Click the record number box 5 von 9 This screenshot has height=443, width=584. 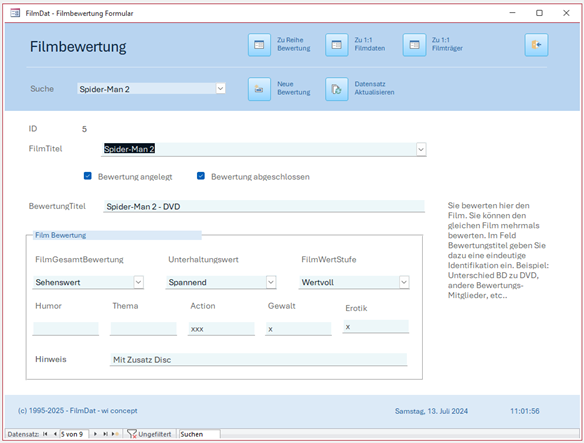(74, 434)
